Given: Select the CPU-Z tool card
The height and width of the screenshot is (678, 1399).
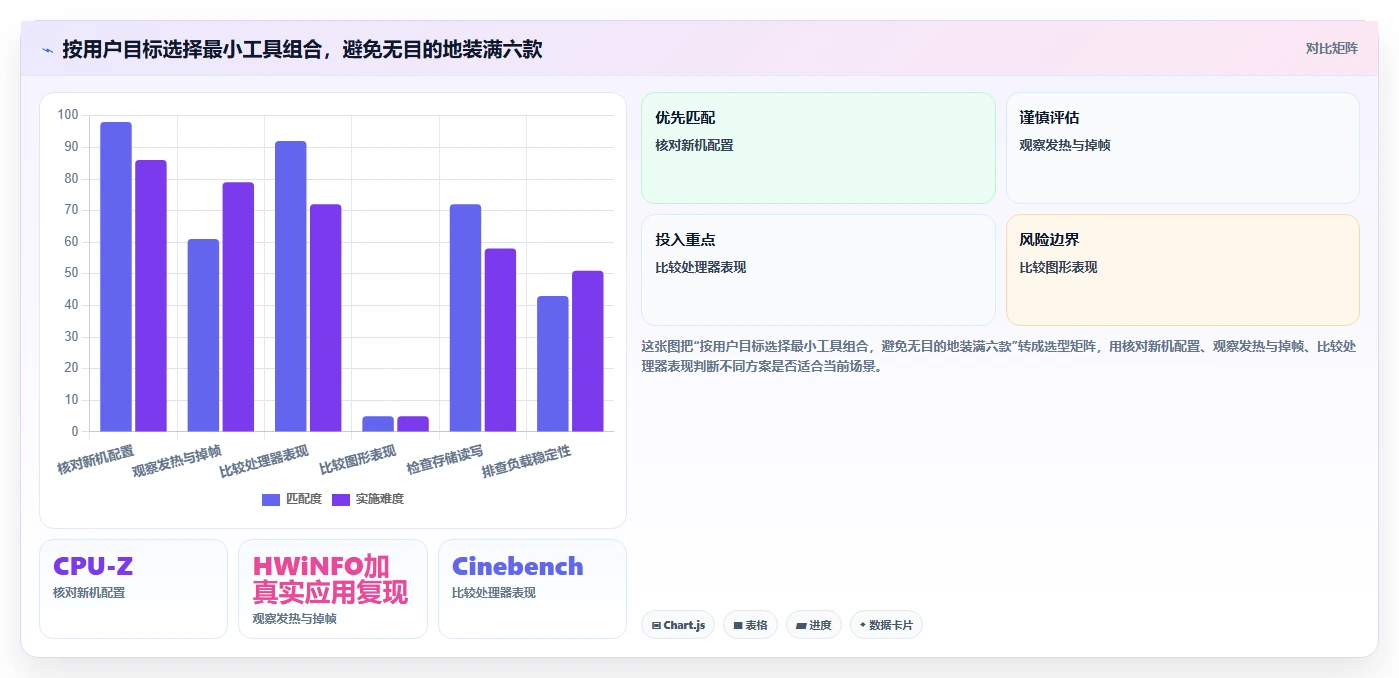Looking at the screenshot, I should (133, 589).
